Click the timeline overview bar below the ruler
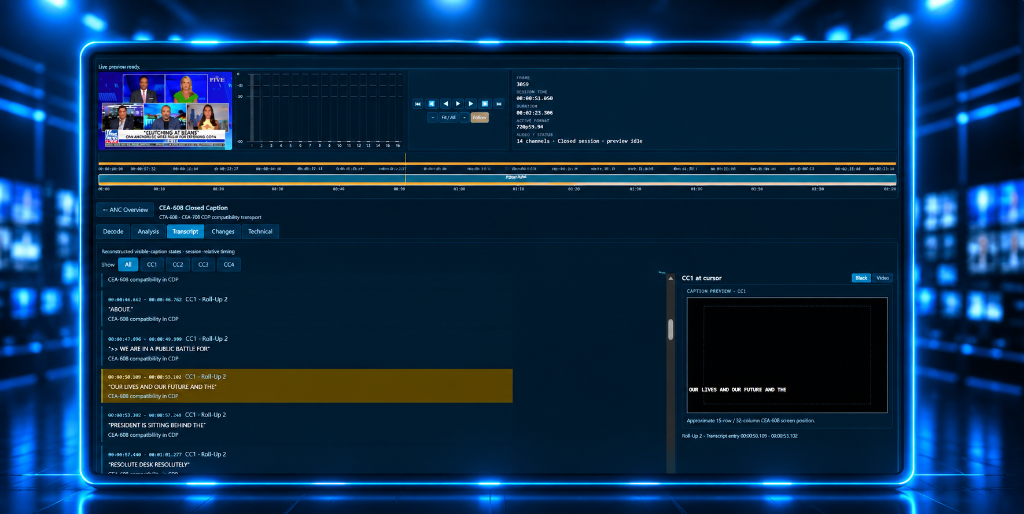 (x=497, y=178)
